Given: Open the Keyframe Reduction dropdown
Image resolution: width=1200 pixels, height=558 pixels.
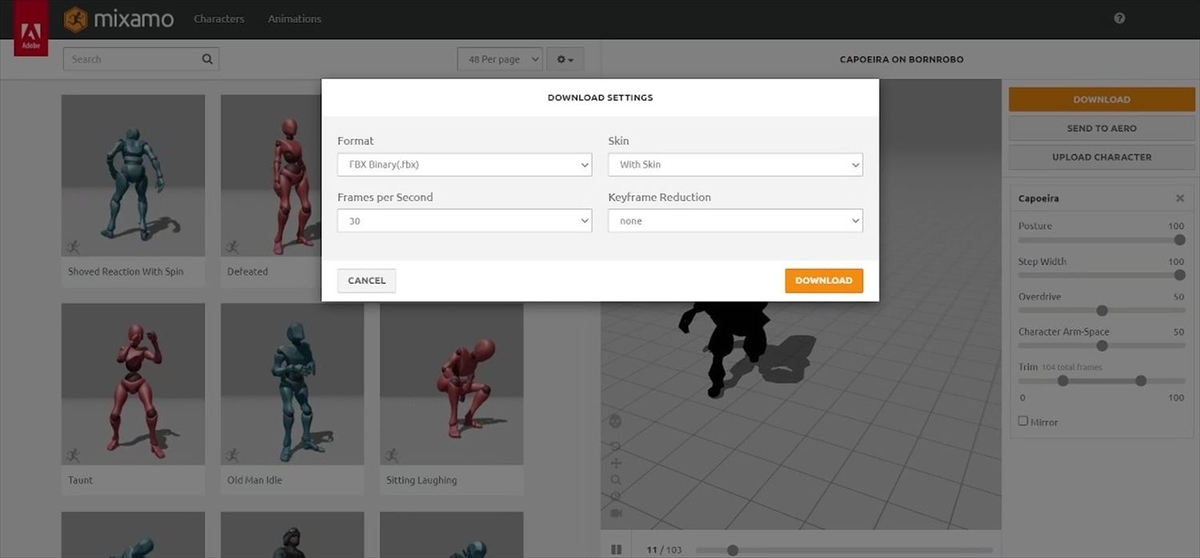Looking at the screenshot, I should [735, 221].
